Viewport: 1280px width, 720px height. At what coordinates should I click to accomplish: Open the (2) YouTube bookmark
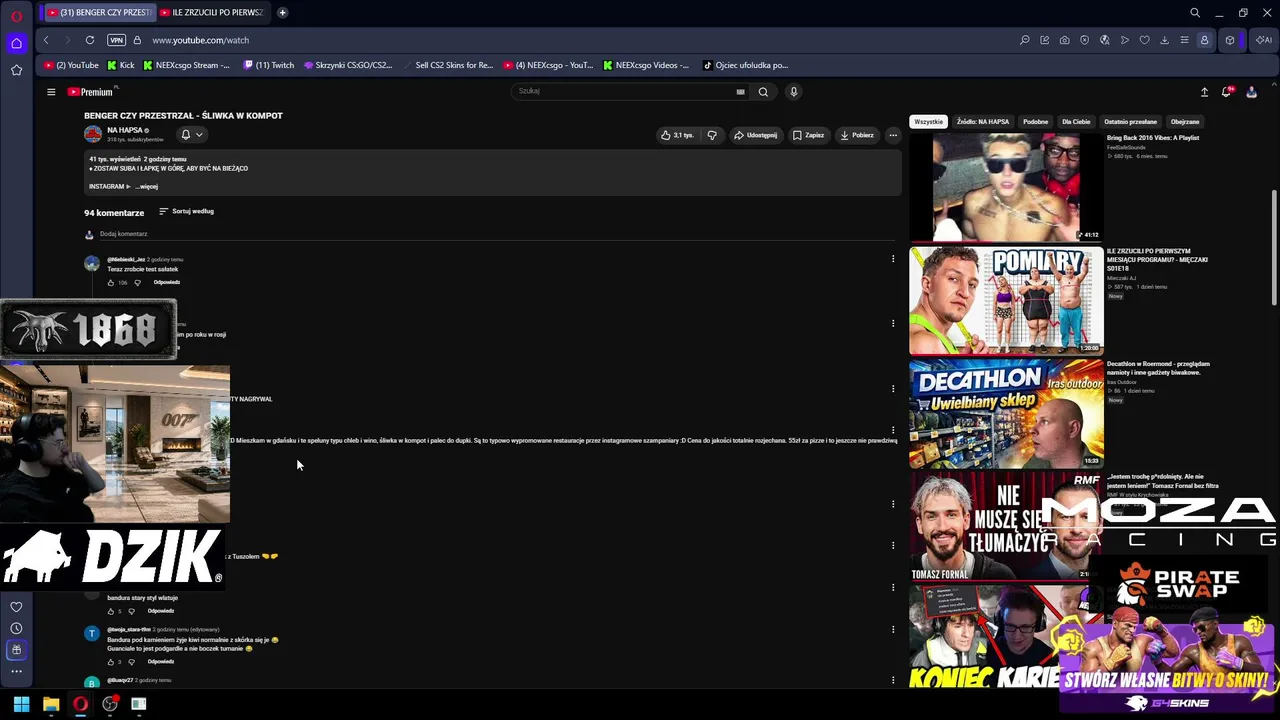coord(71,65)
